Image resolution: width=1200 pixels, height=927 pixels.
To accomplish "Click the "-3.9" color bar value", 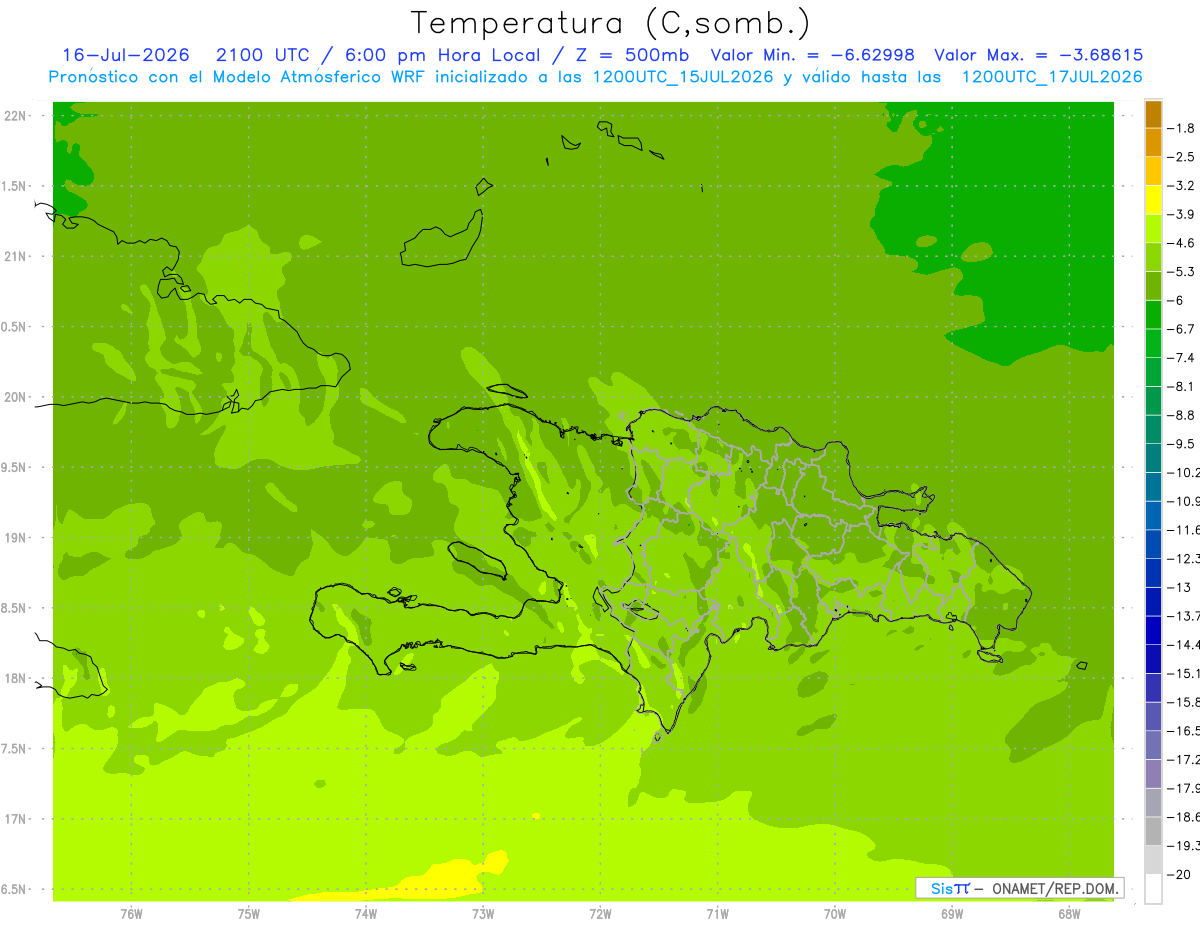I will [1183, 214].
